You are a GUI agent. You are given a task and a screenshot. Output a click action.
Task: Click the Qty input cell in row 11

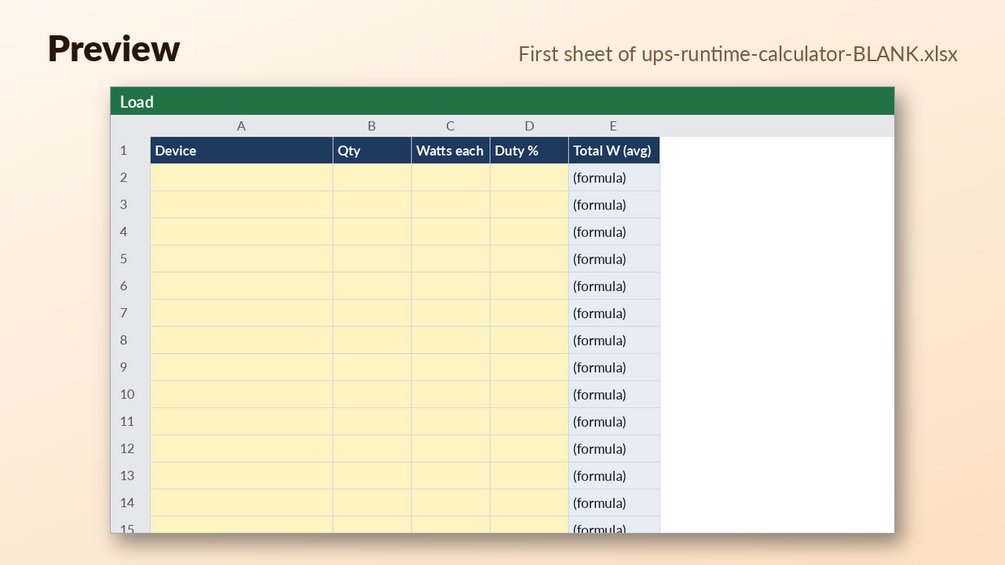pos(372,422)
